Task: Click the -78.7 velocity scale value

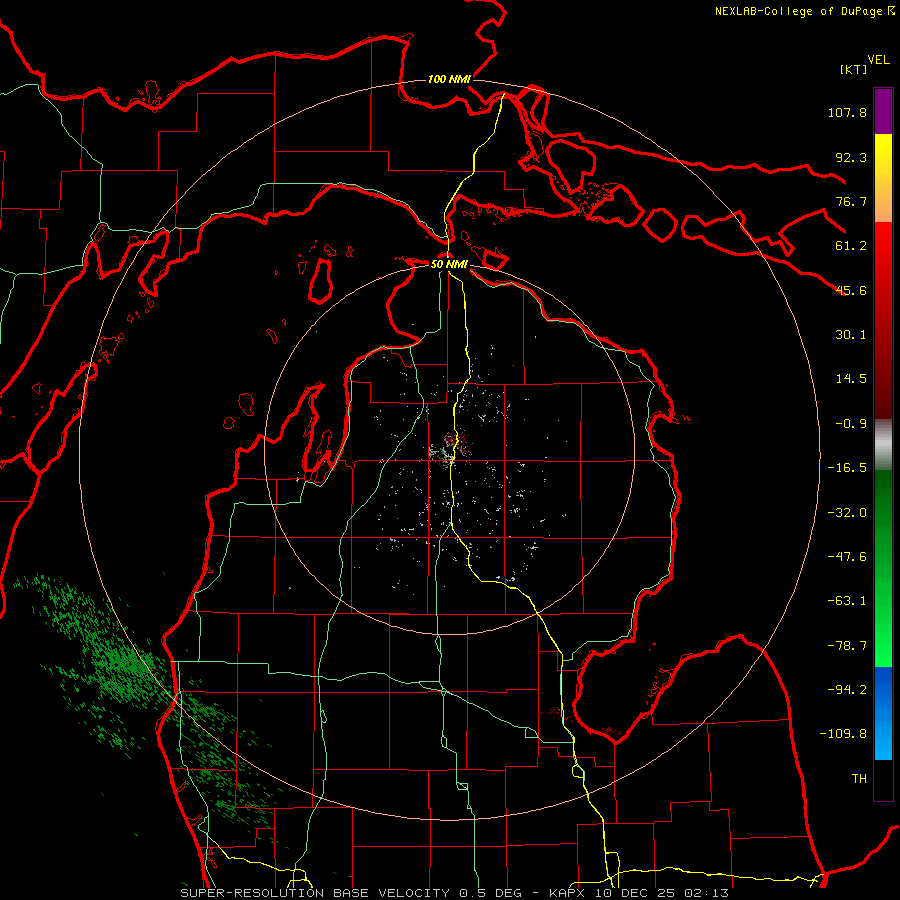Action: click(x=847, y=646)
